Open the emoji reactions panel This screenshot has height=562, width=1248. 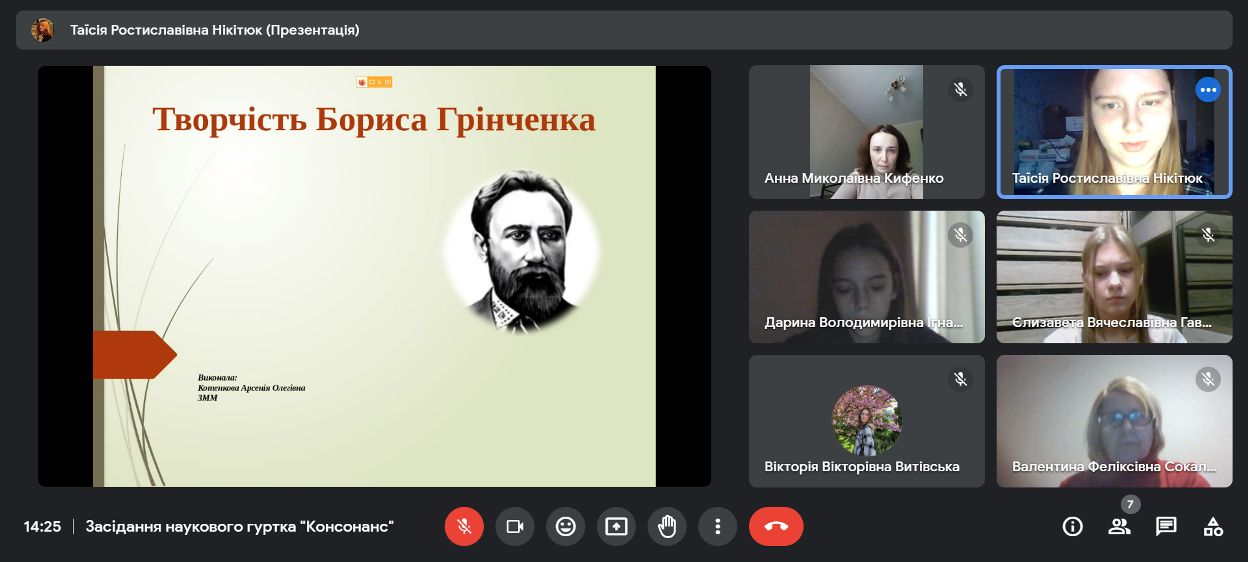tap(566, 526)
